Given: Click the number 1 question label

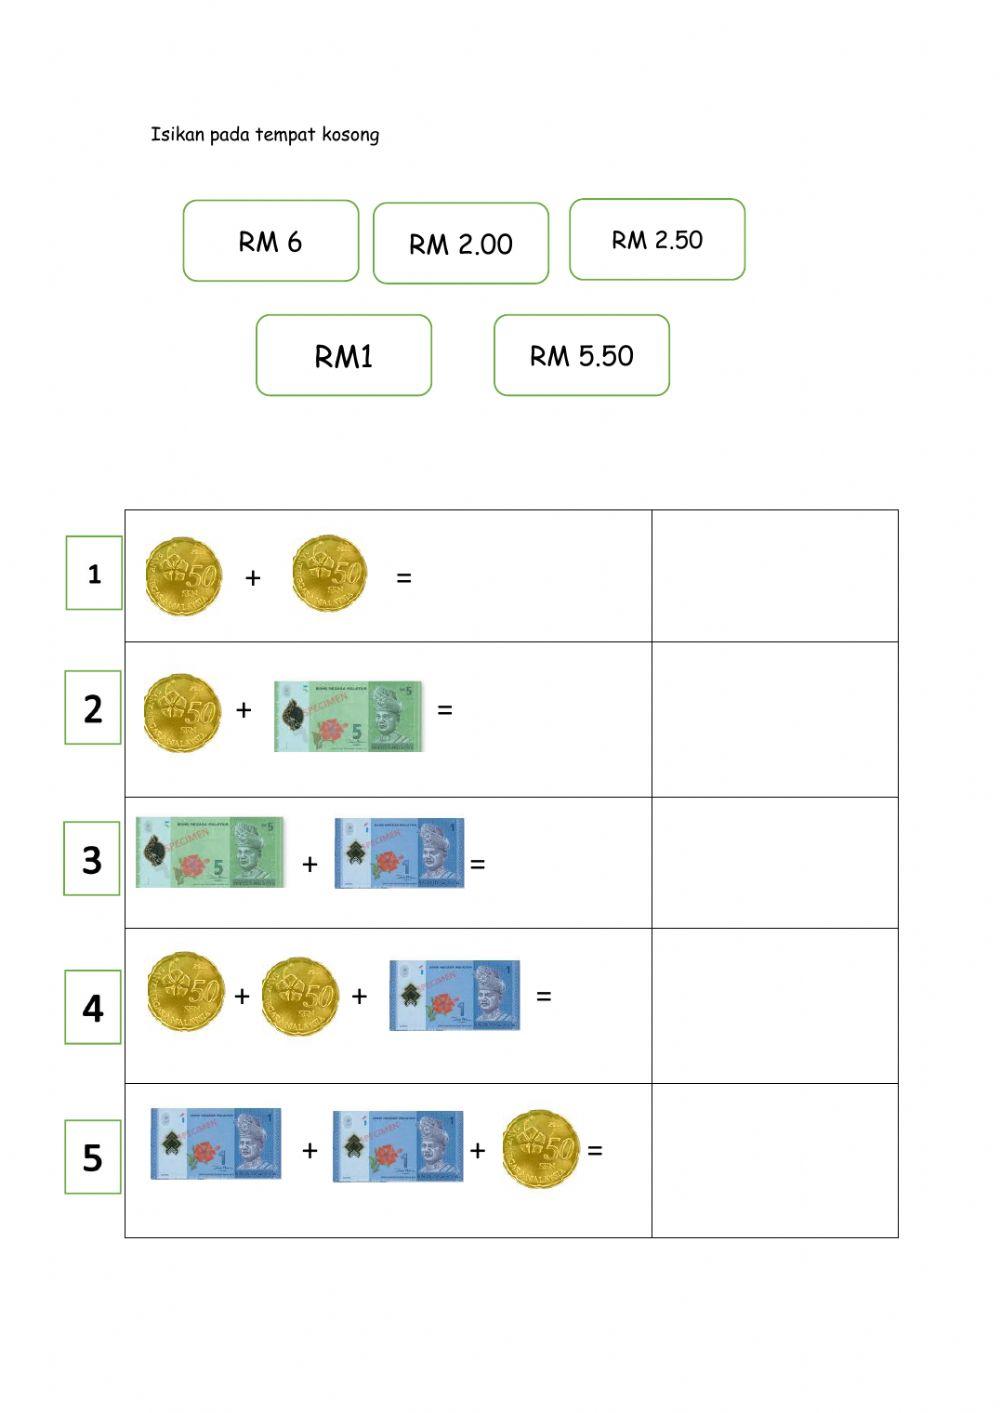Looking at the screenshot, I should pyautogui.click(x=94, y=573).
